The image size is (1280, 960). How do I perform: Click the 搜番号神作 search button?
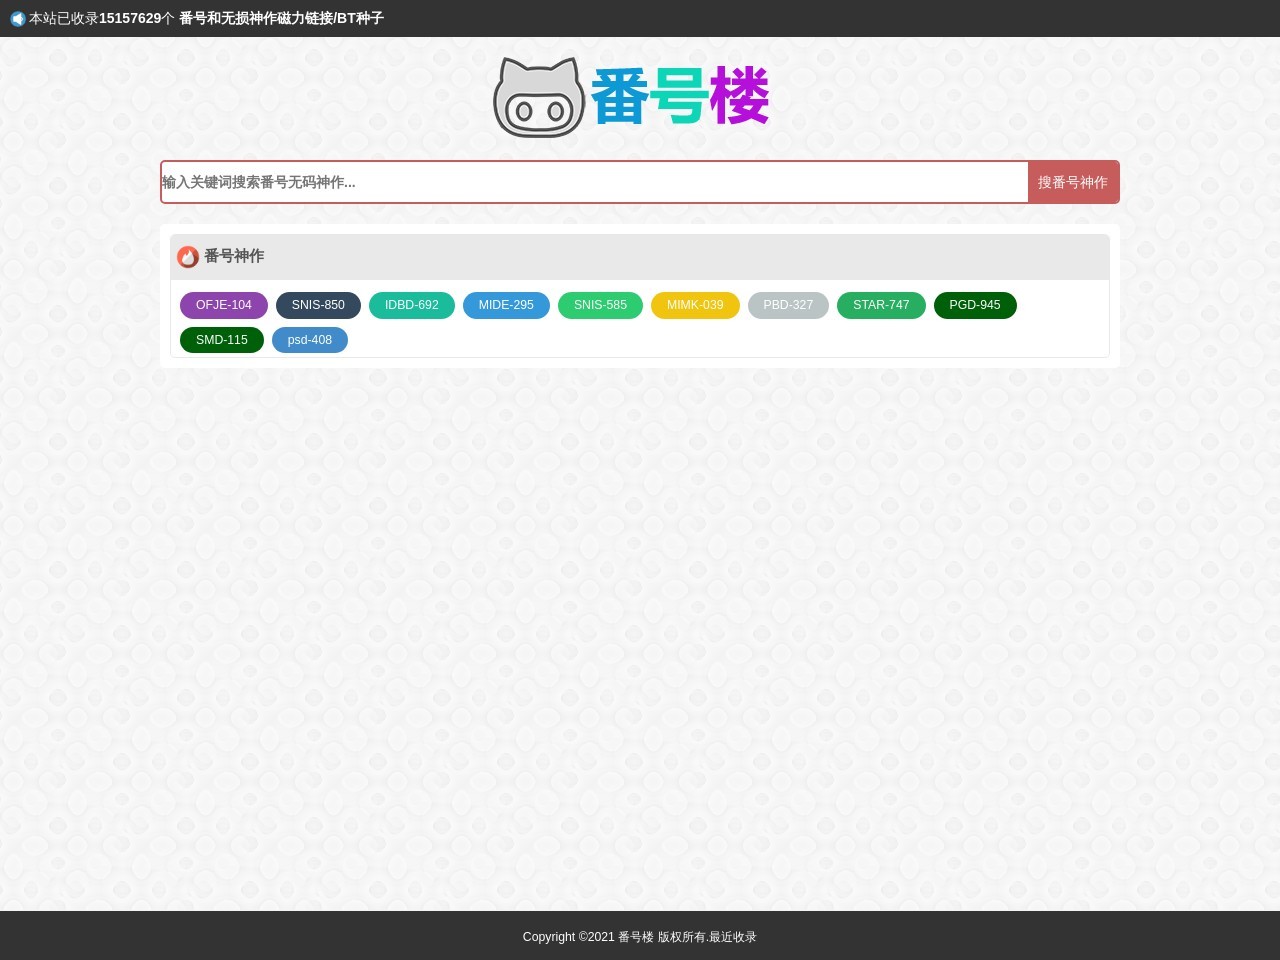point(1073,182)
